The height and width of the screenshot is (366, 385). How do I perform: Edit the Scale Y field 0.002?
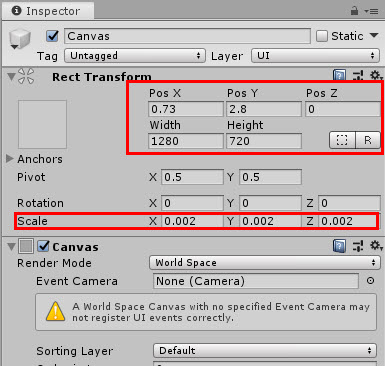pos(270,221)
